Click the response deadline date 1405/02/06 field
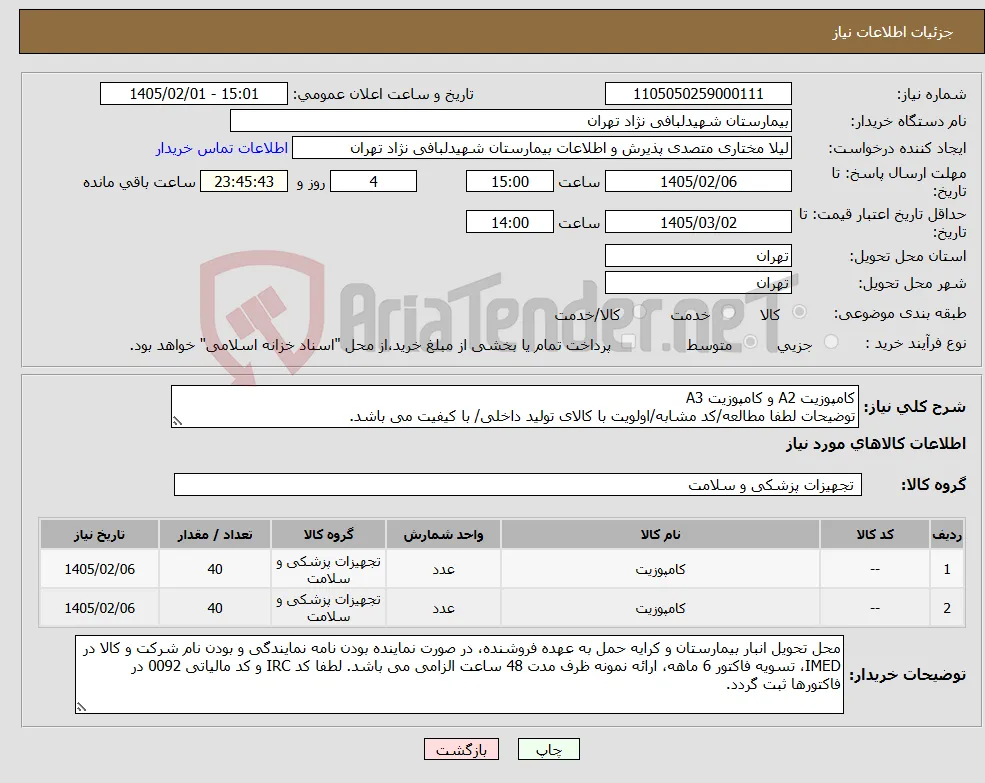985x783 pixels. (698, 182)
